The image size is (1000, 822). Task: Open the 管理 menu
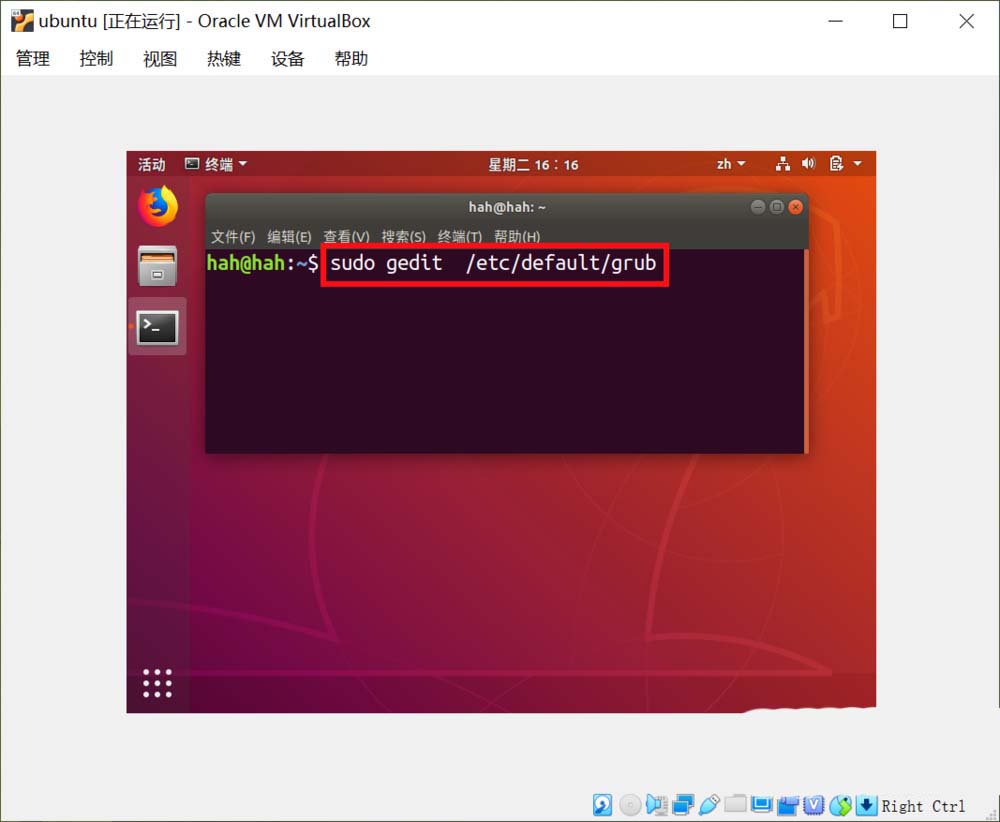click(33, 59)
